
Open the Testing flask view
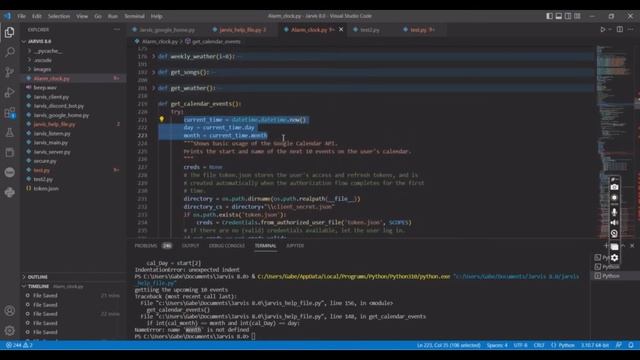tap(9, 132)
